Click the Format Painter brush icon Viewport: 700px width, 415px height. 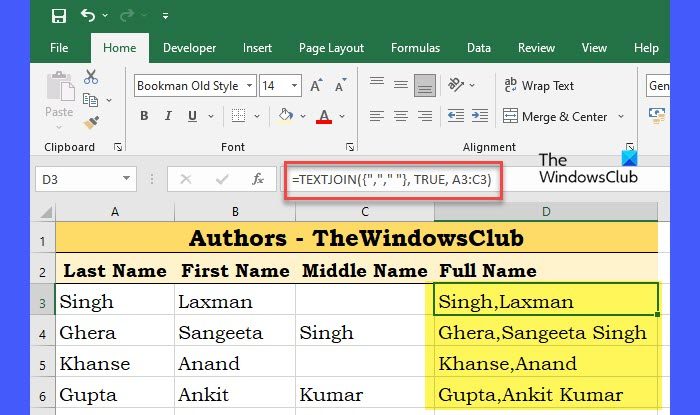coord(91,122)
